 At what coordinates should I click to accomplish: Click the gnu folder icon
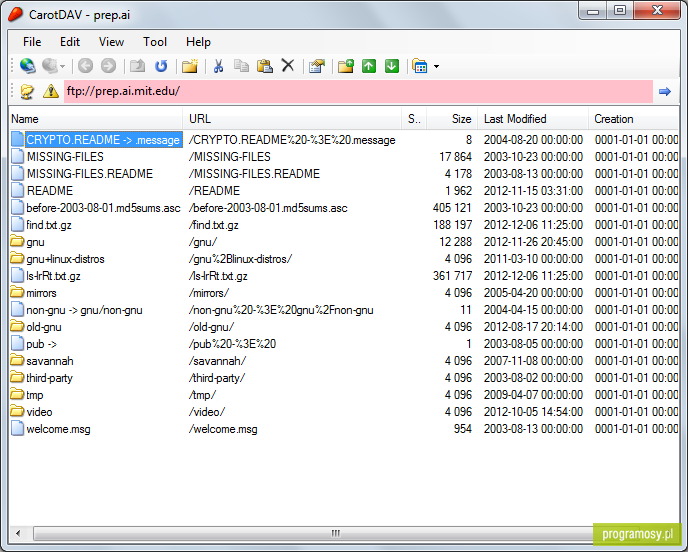click(17, 241)
